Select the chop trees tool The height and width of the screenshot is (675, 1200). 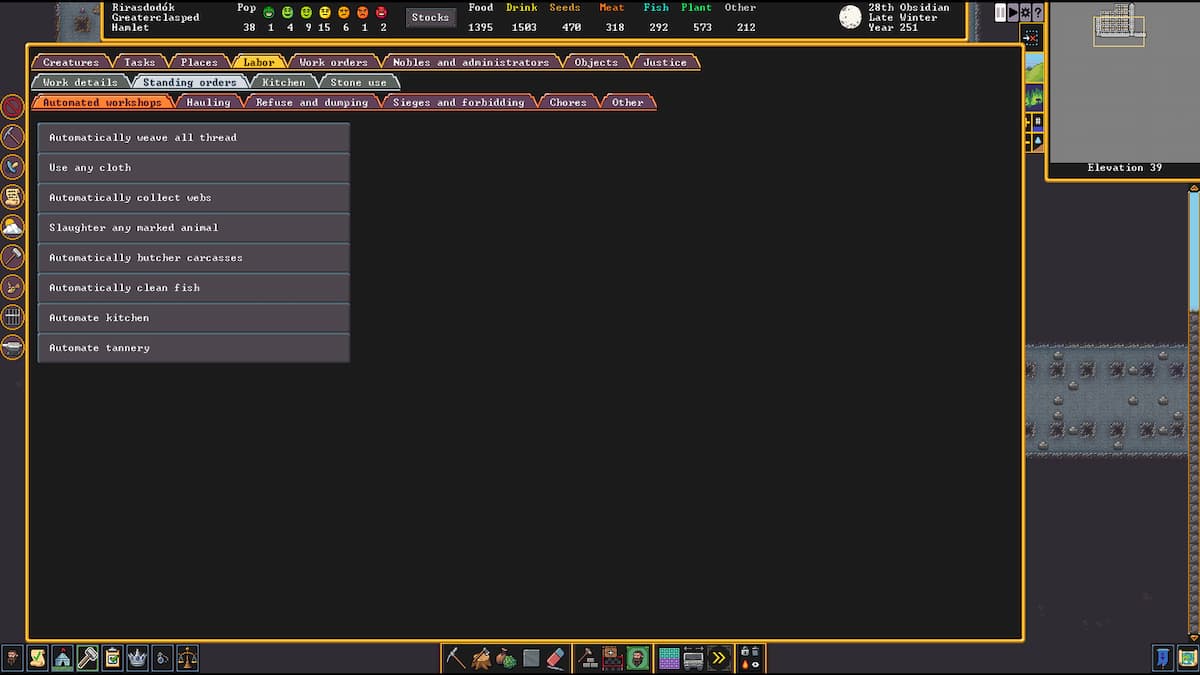pos(479,657)
